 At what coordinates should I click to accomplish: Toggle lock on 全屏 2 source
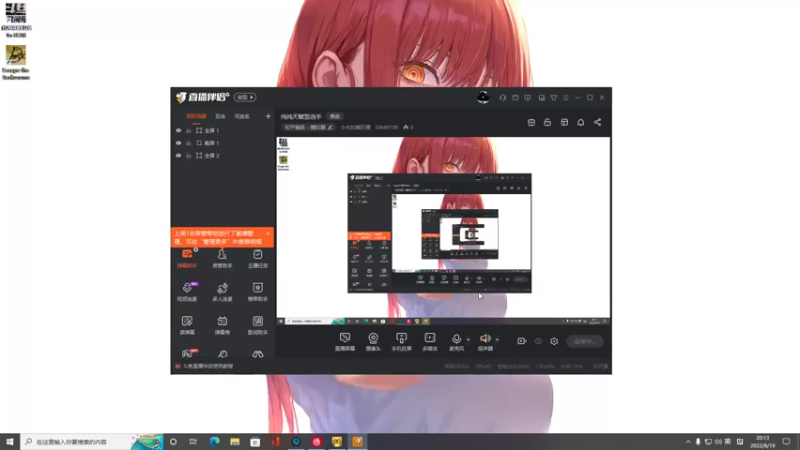coord(188,156)
